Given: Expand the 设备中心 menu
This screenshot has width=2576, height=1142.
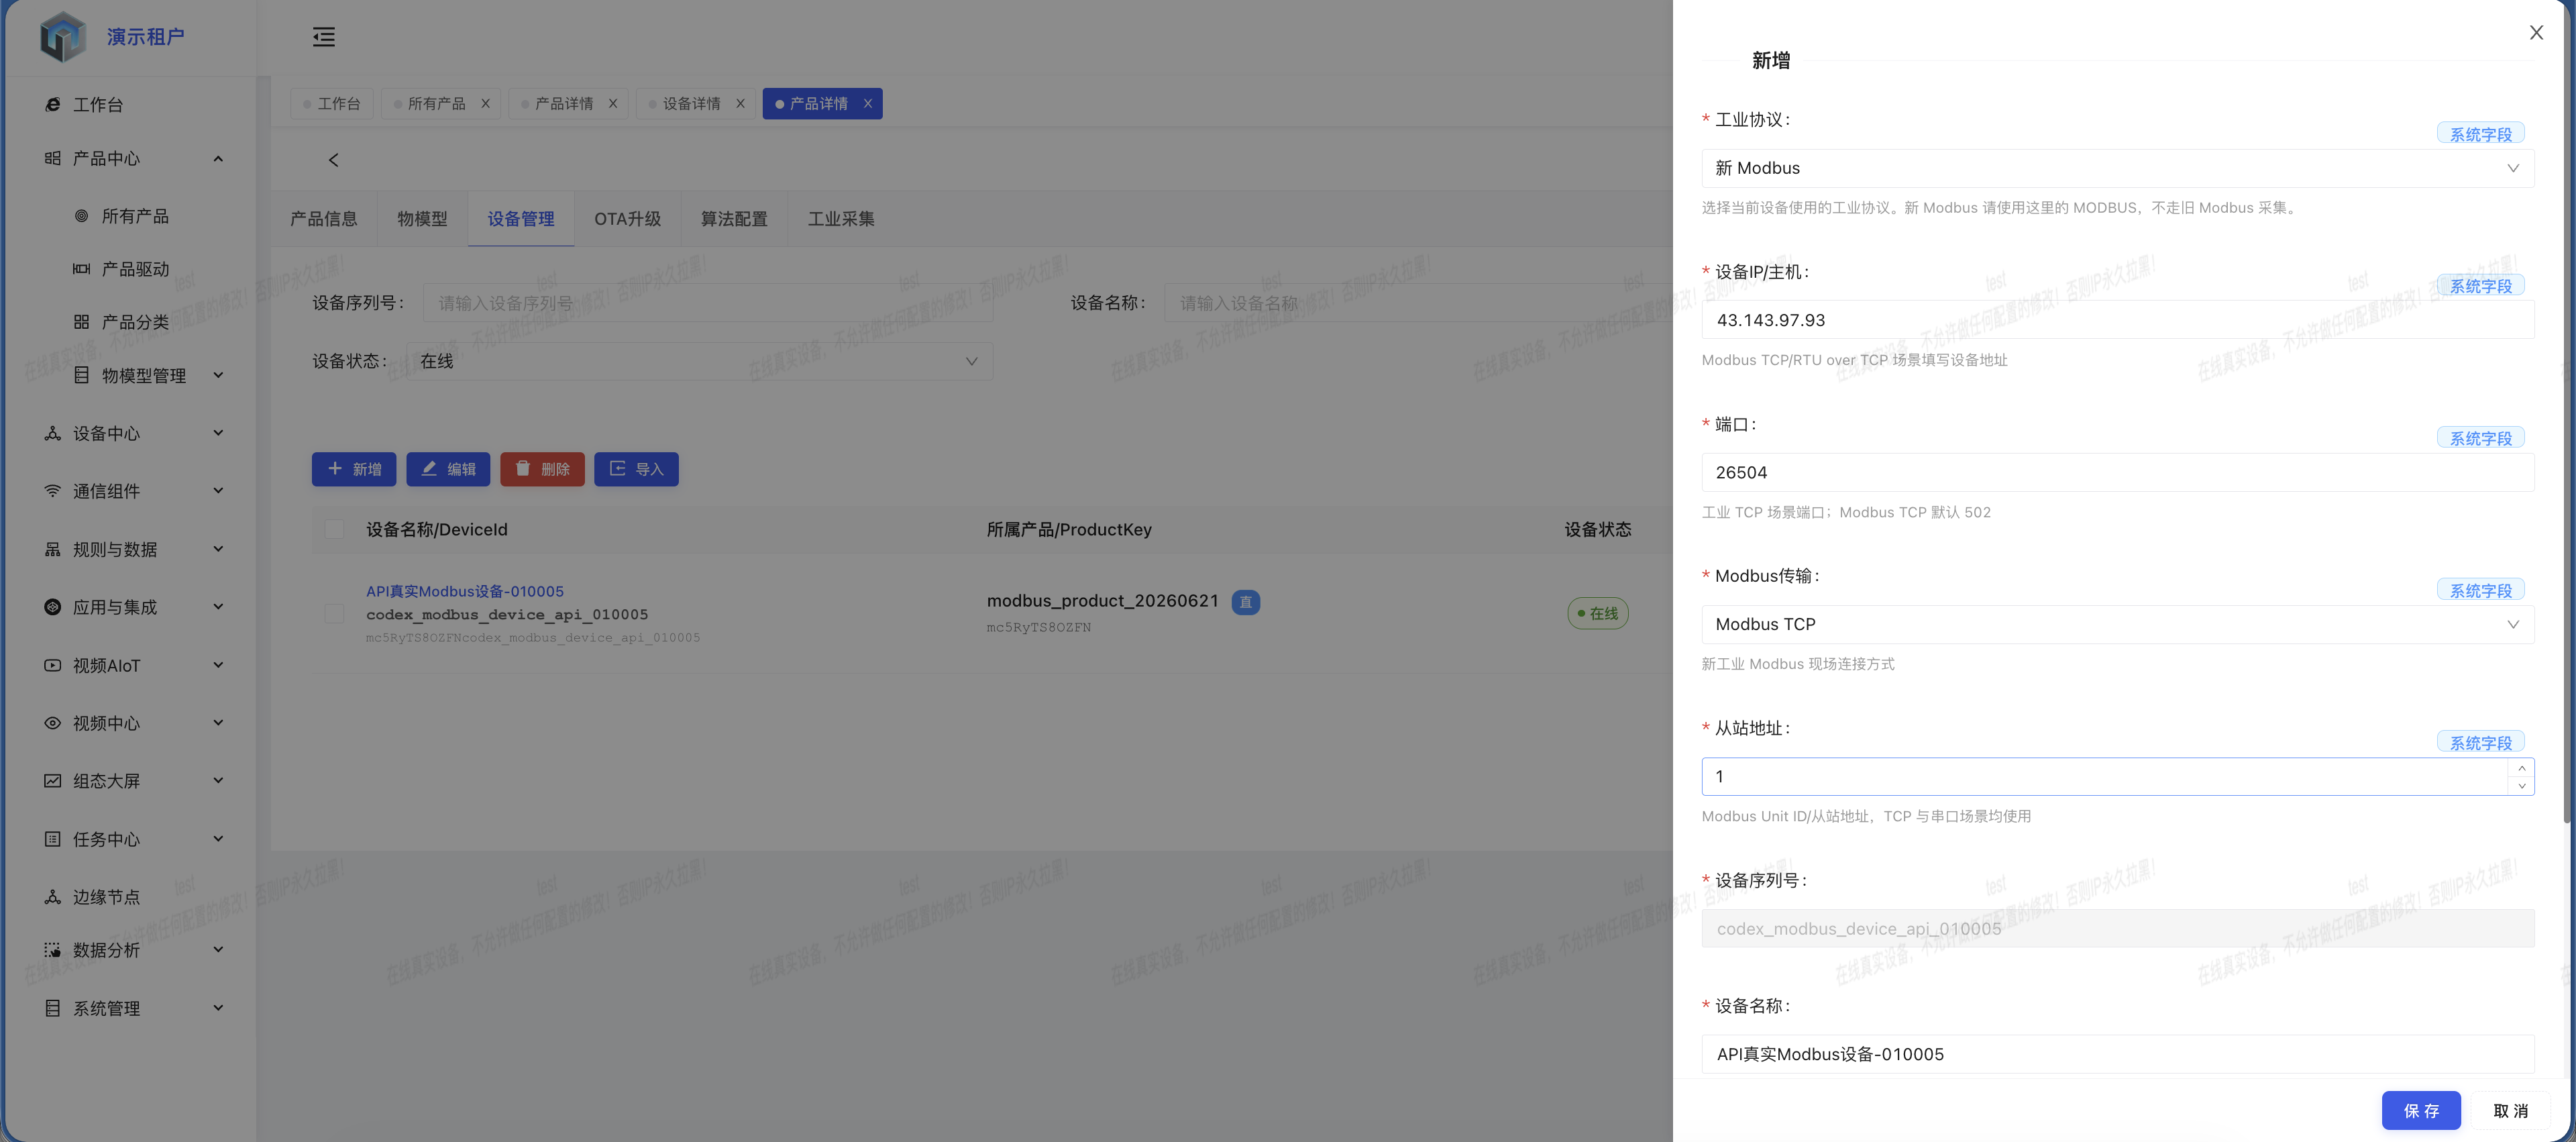Looking at the screenshot, I should (218, 433).
